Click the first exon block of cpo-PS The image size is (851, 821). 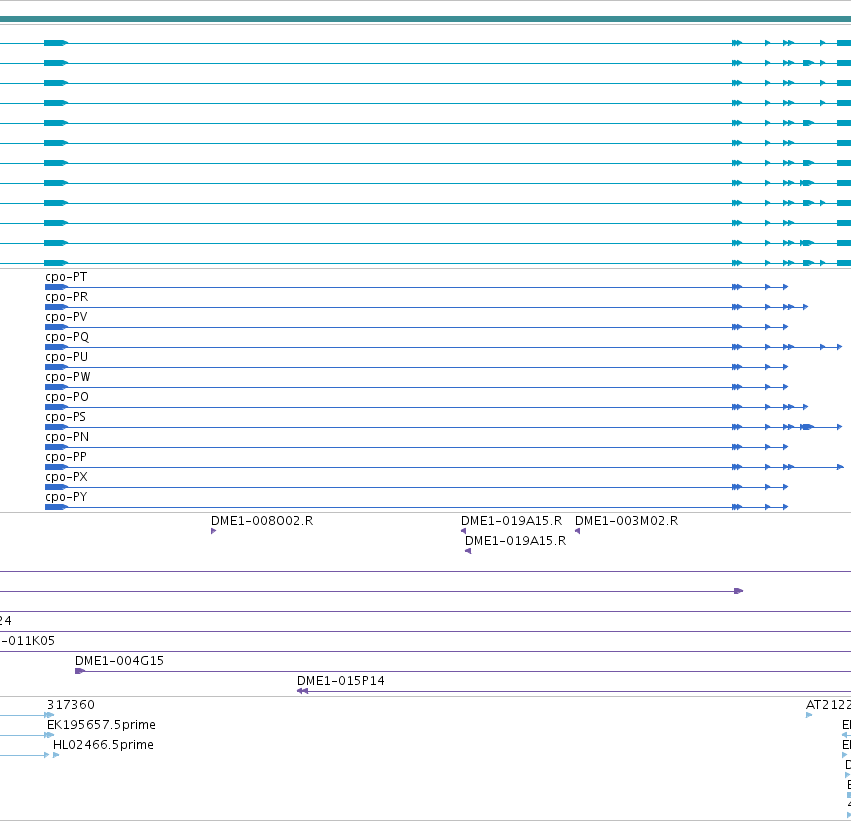(56, 427)
